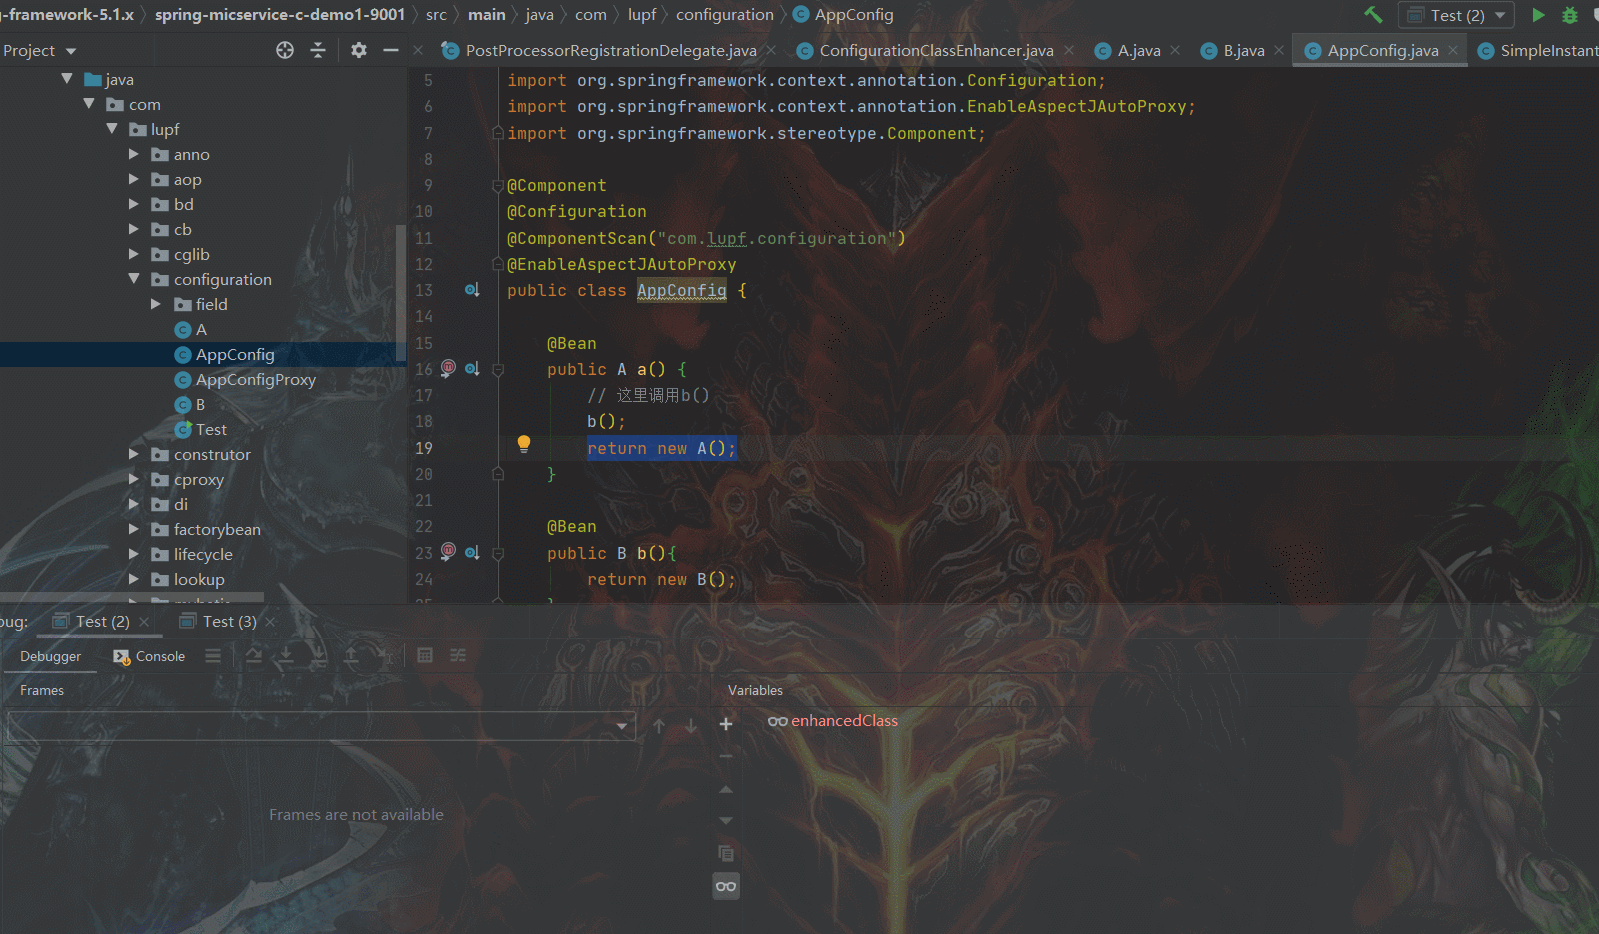
Task: Duplicate the watch with the copy icon
Action: 726,853
